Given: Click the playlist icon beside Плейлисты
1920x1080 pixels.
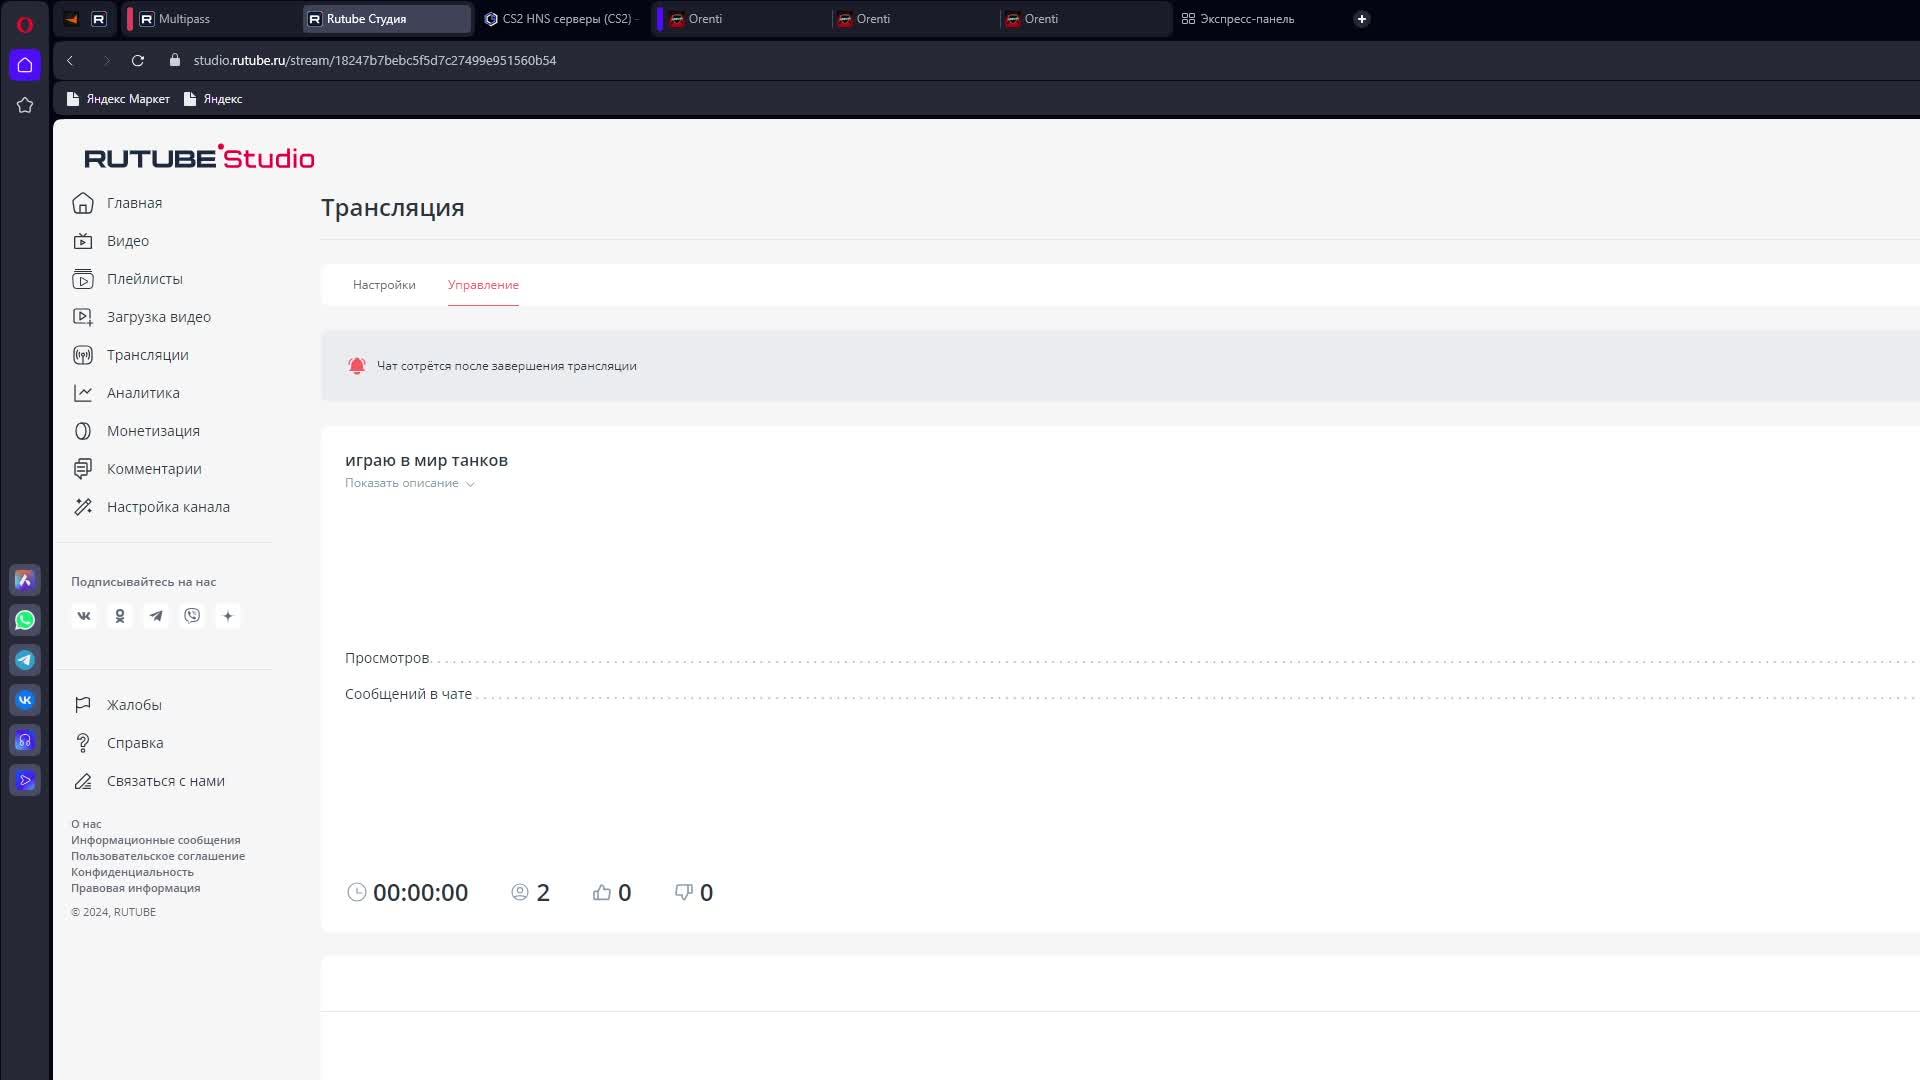Looking at the screenshot, I should coord(83,279).
